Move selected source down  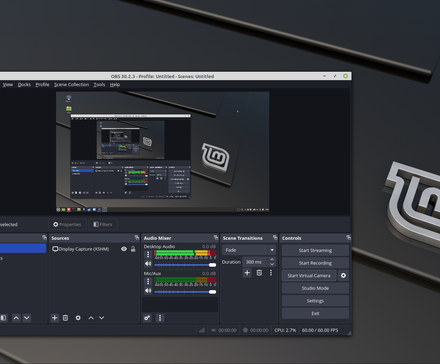coord(102,318)
